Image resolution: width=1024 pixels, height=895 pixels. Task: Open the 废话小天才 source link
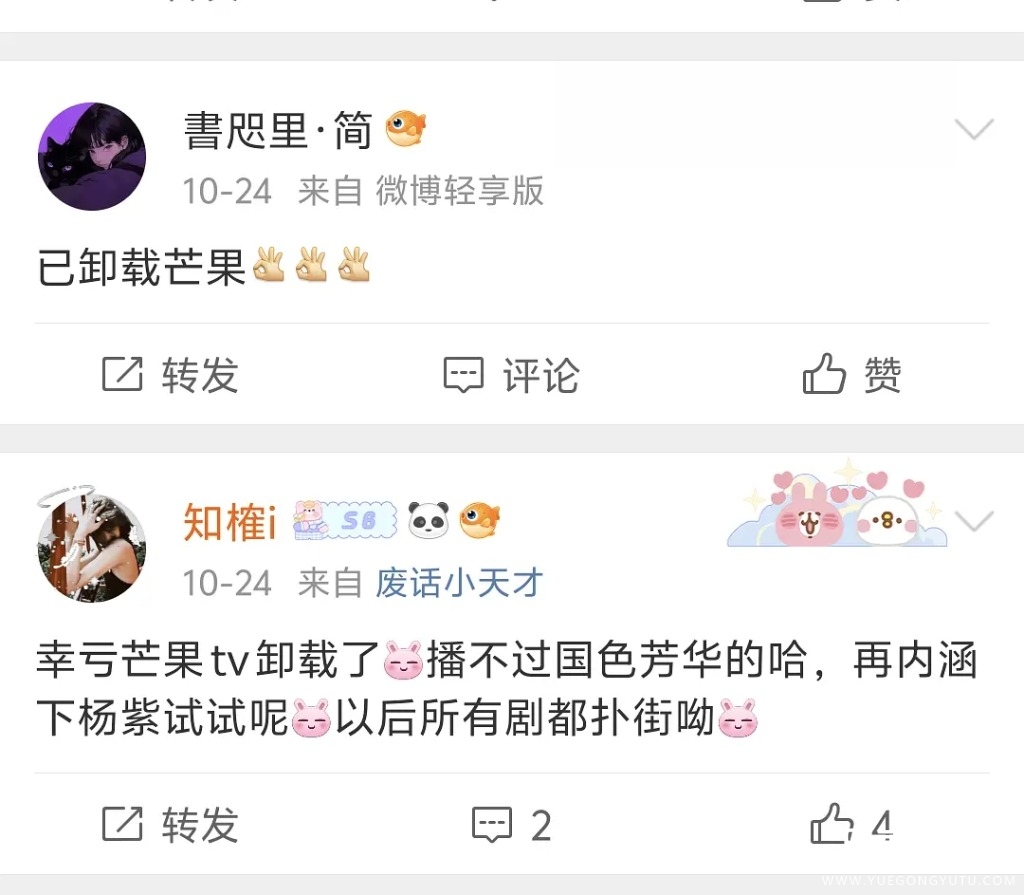(459, 582)
